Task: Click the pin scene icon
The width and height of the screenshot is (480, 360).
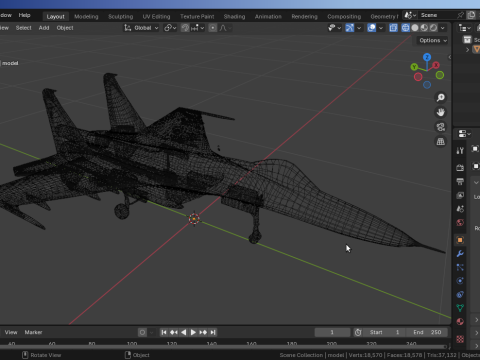Action: (x=460, y=15)
